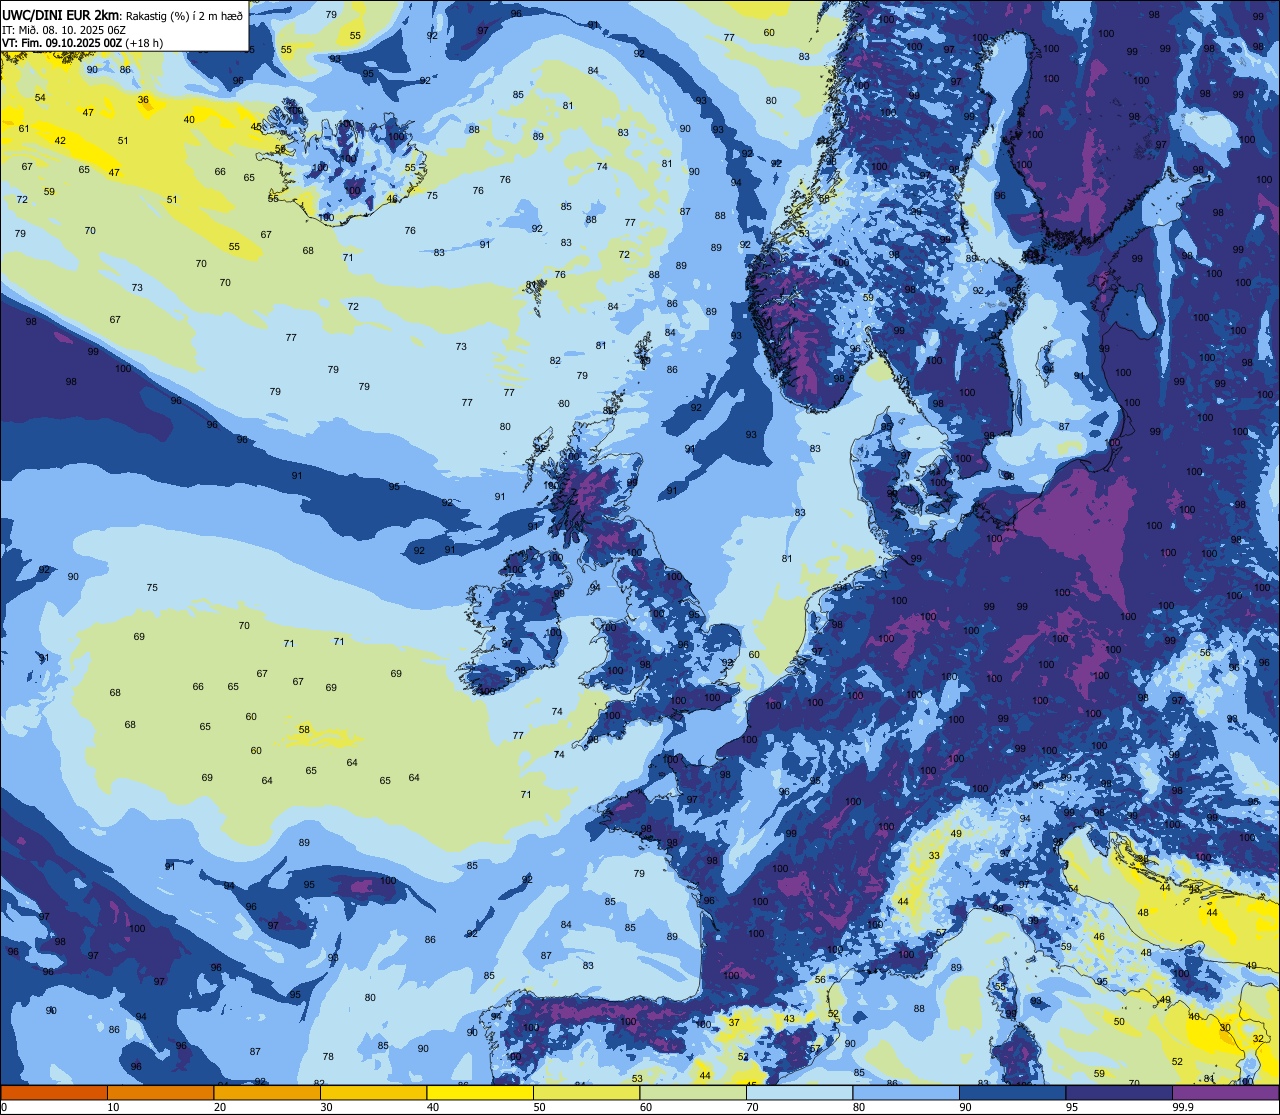Click the humidity value '53' over northern Spain
1280x1115 pixels.
click(637, 1078)
